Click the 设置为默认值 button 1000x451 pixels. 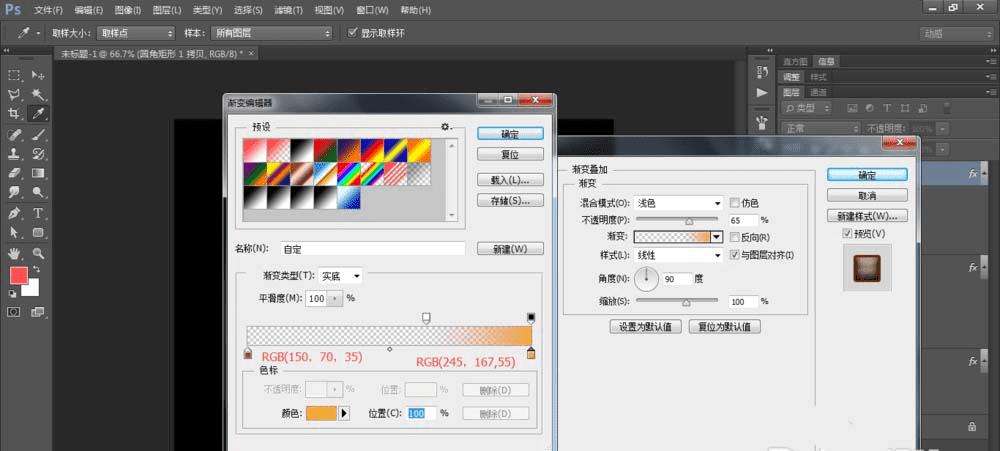click(646, 327)
